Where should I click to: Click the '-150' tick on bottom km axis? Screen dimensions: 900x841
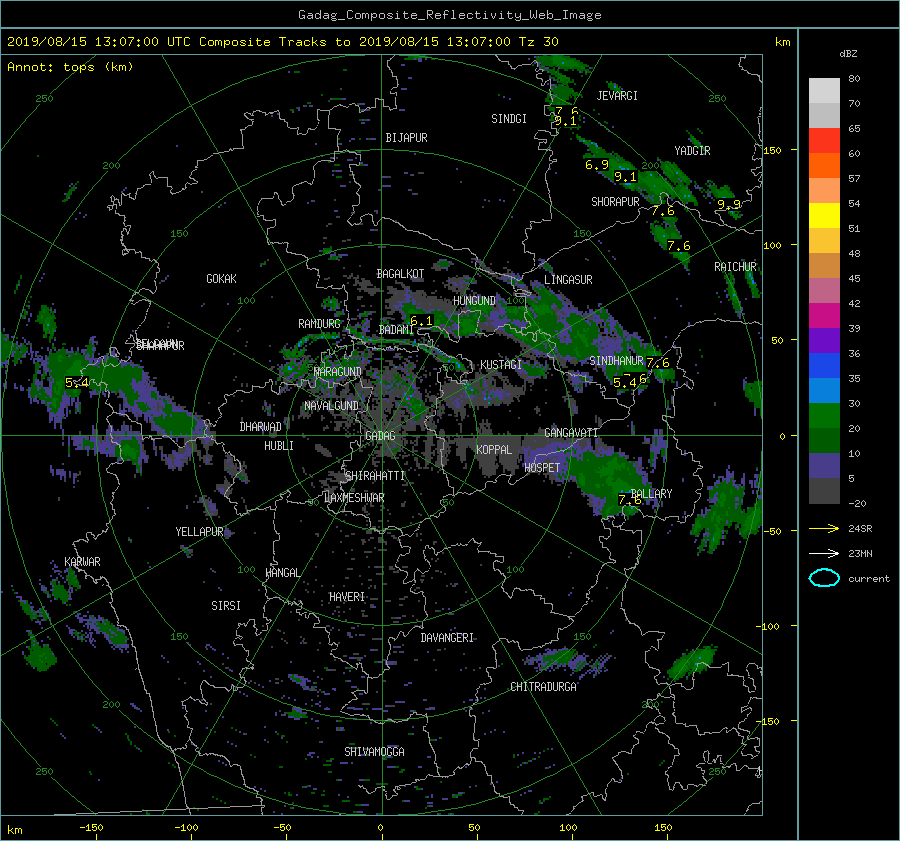(91, 828)
